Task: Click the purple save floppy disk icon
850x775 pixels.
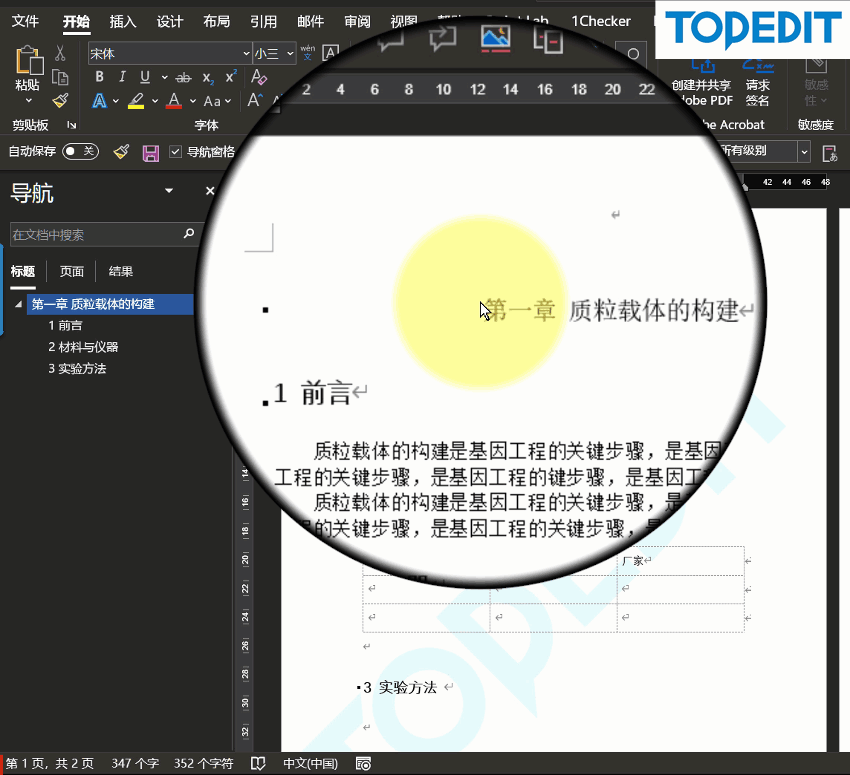Action: 150,152
